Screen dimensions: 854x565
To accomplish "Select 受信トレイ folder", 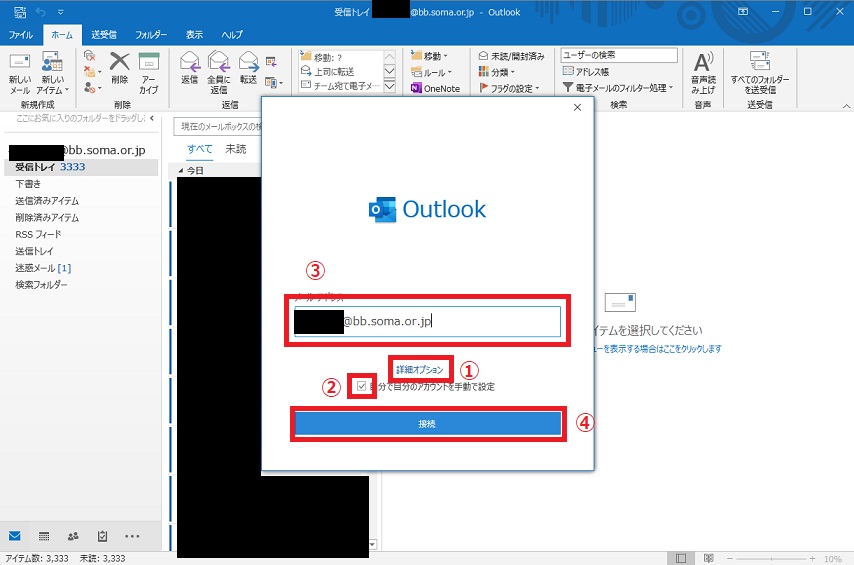I will 81,167.
